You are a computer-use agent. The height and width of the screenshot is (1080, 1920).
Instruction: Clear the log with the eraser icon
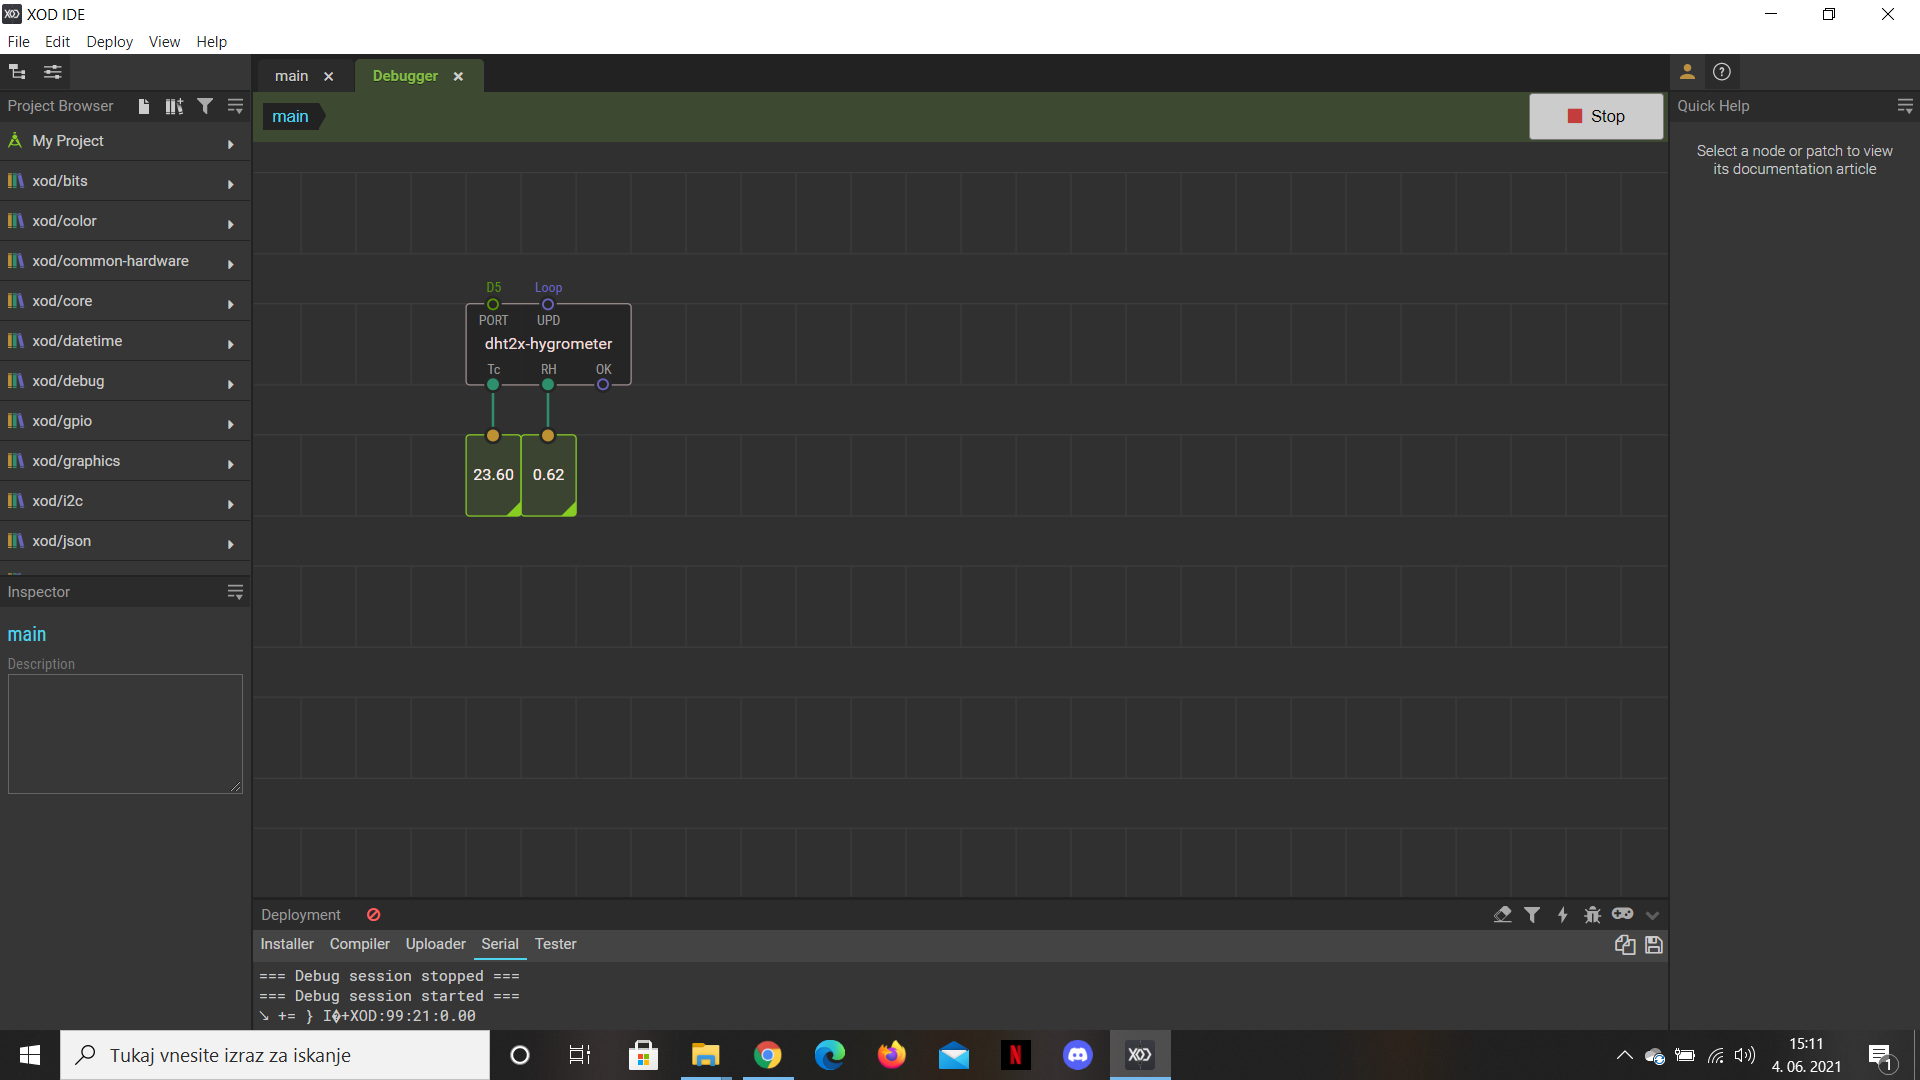pos(1502,915)
